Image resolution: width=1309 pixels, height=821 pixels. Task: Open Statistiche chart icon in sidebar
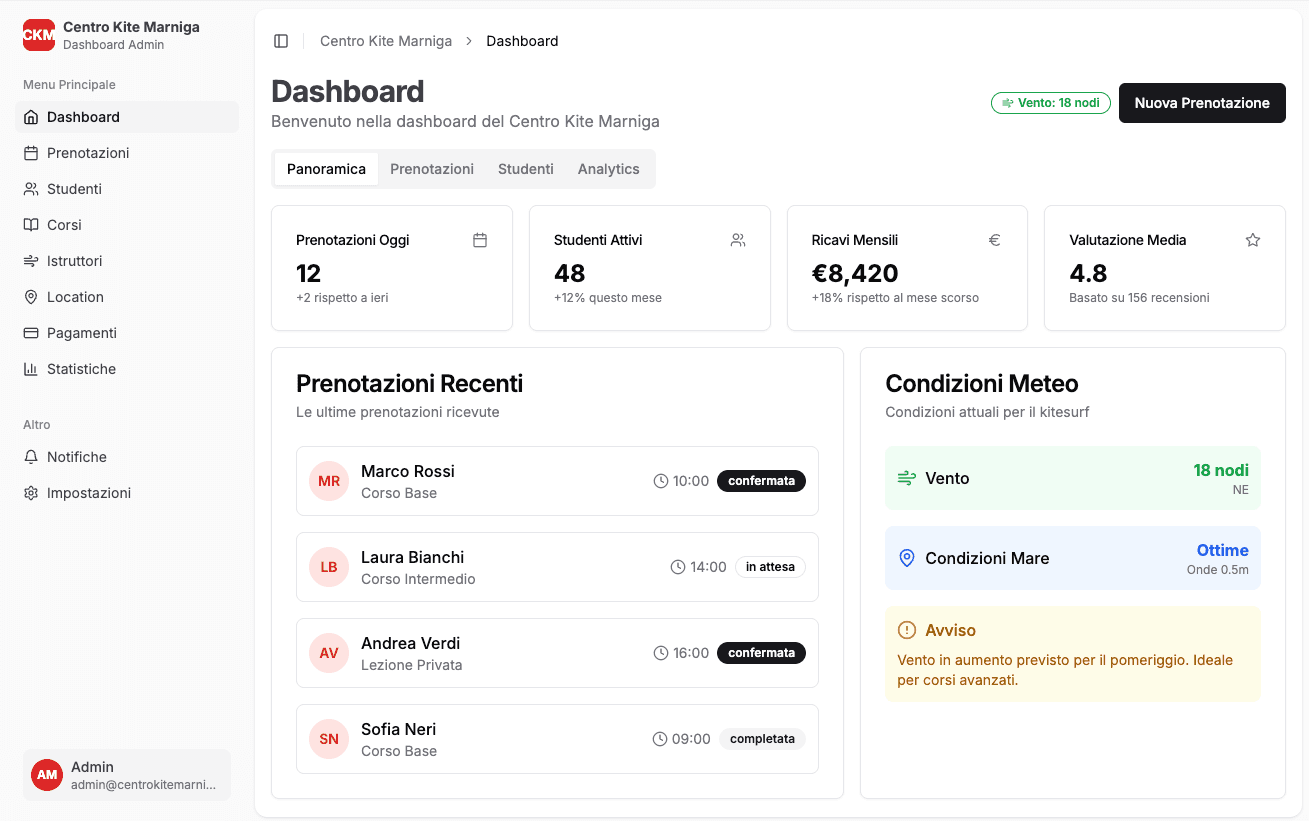coord(31,369)
